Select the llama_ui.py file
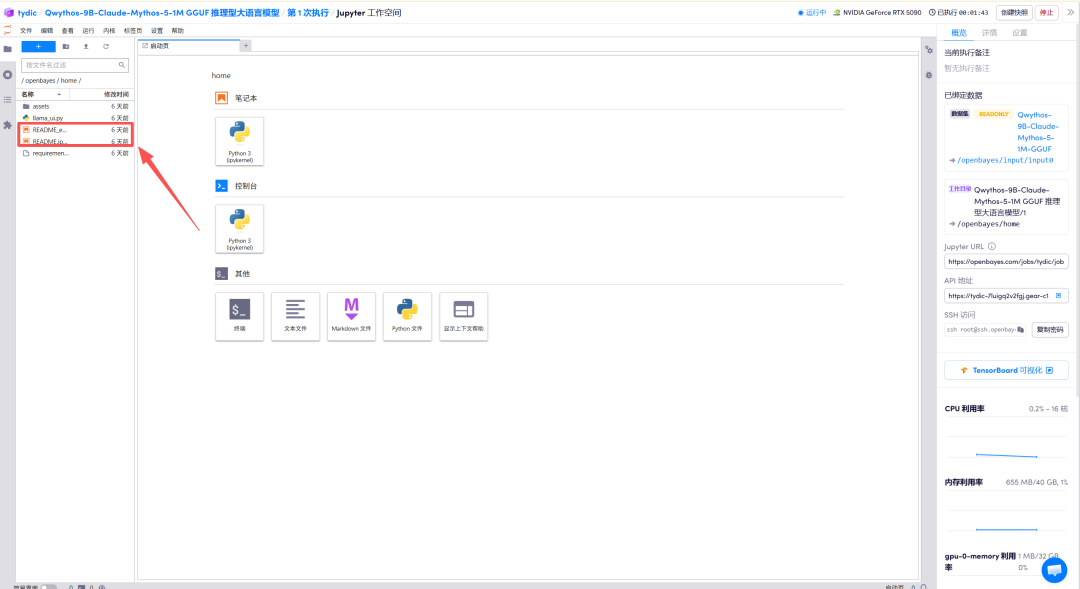This screenshot has width=1080, height=589. pos(75,118)
